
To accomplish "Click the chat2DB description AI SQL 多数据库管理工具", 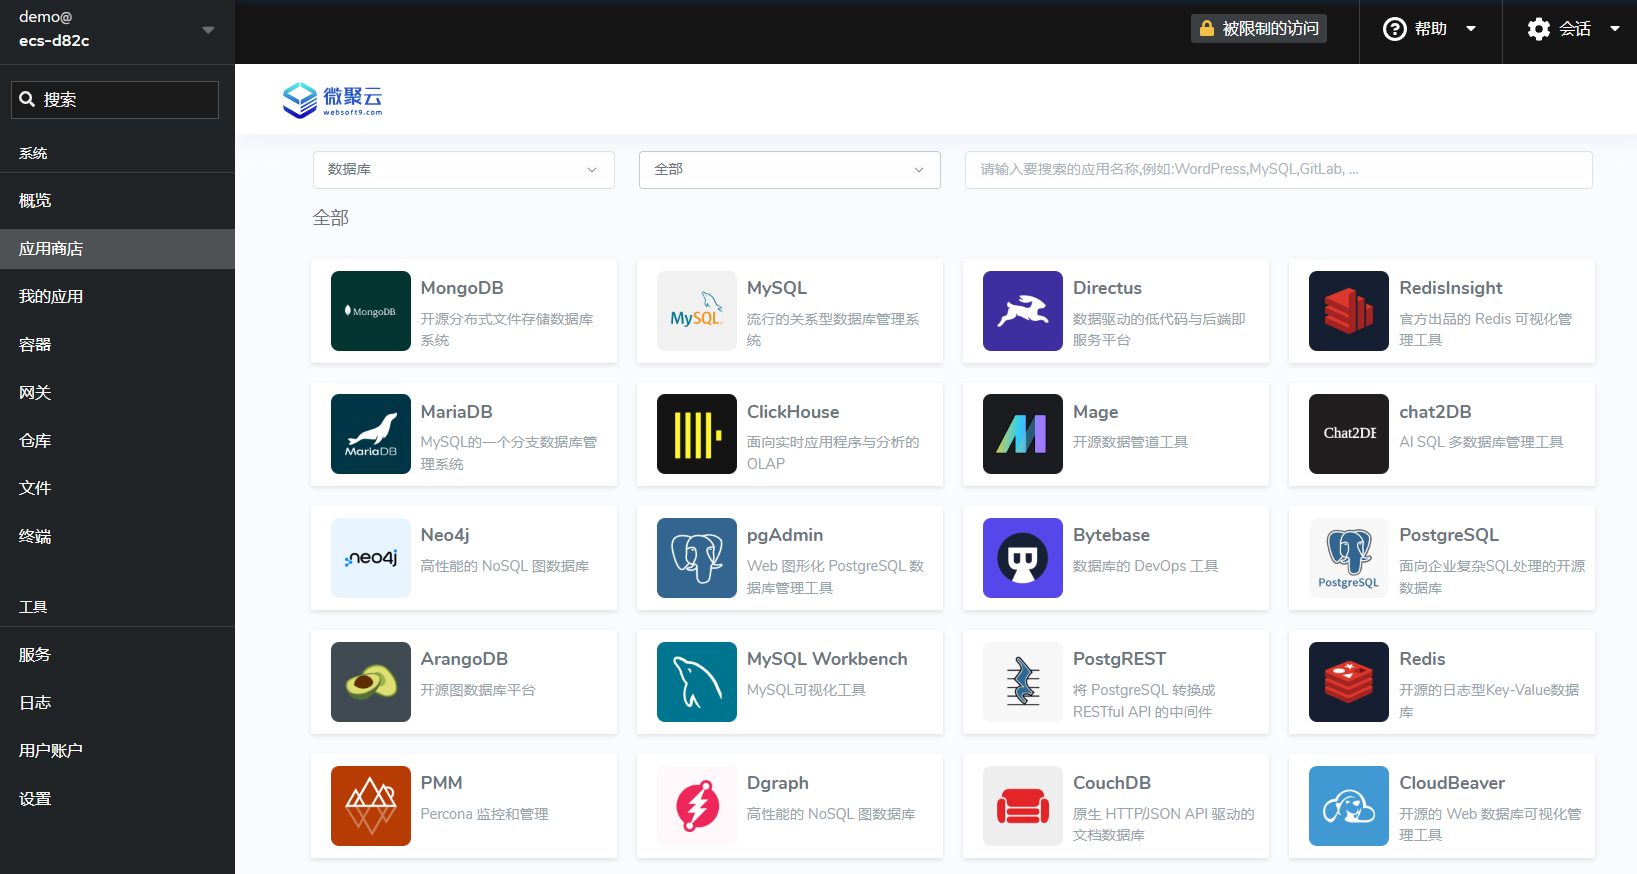I will click(1481, 442).
